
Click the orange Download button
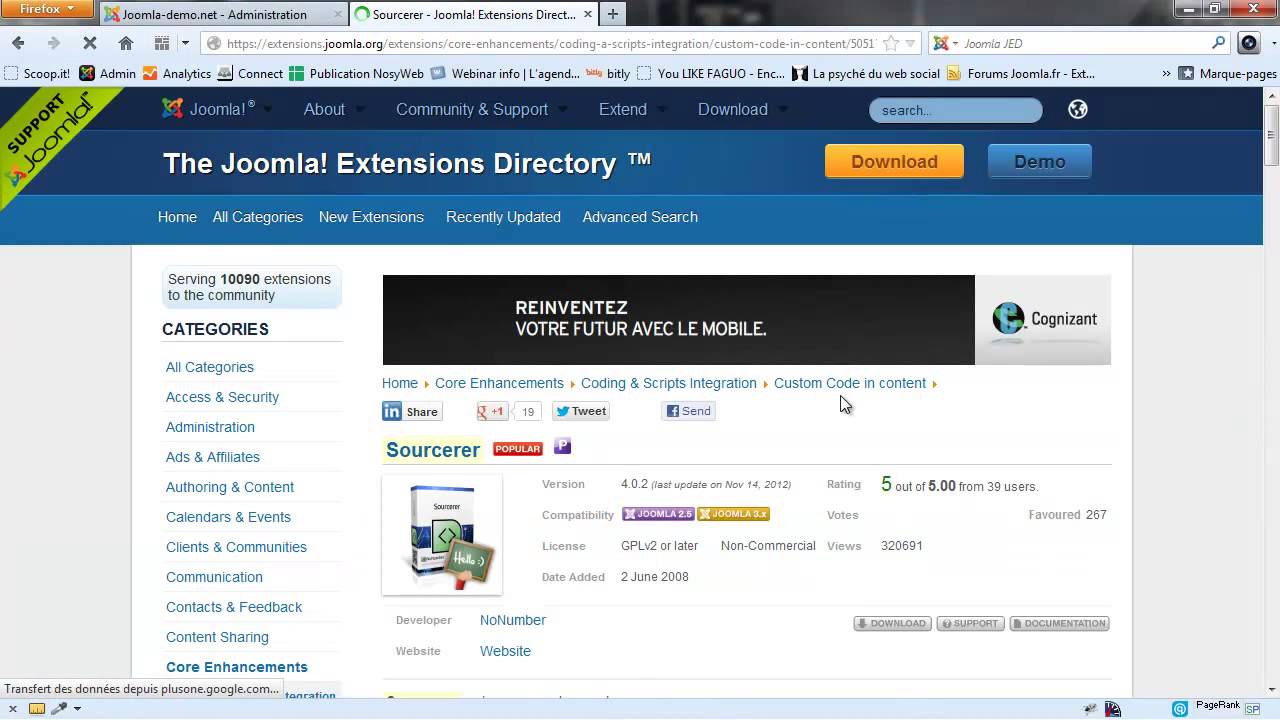pos(894,162)
